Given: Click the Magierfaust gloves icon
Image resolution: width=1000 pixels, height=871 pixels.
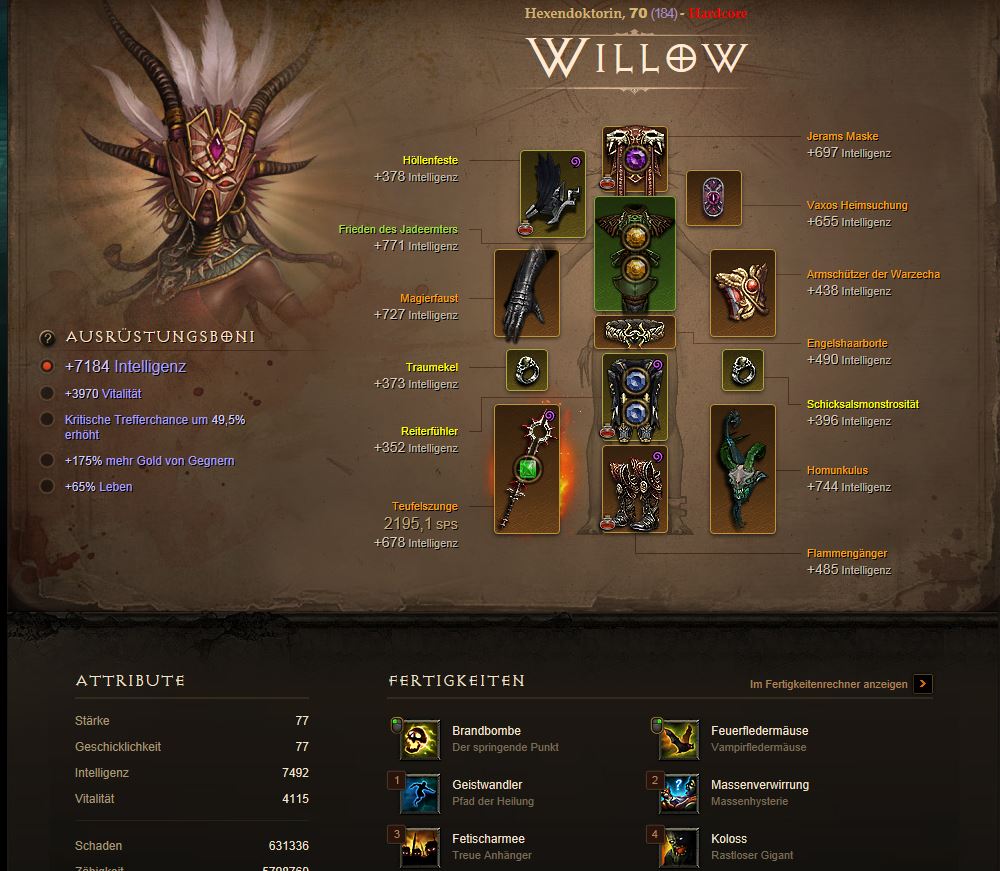Looking at the screenshot, I should click(x=527, y=293).
